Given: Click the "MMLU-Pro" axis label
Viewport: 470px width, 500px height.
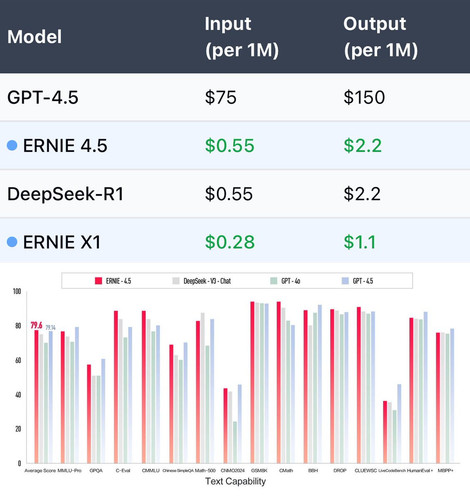Looking at the screenshot, I should pyautogui.click(x=69, y=471).
